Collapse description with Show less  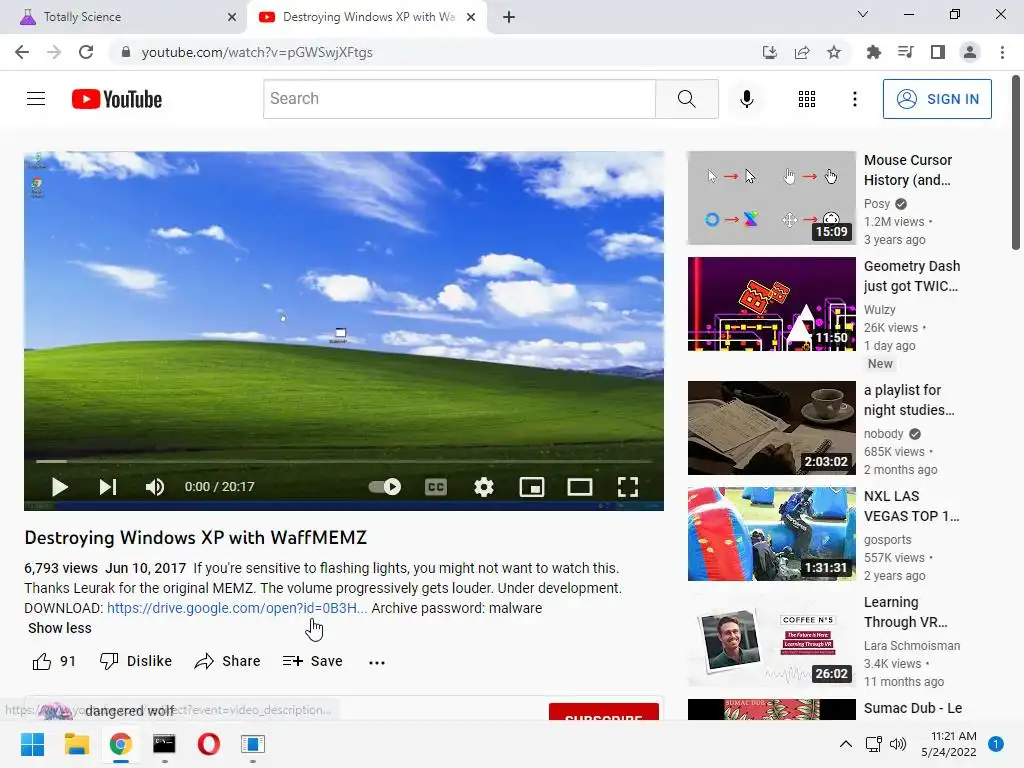[x=59, y=628]
